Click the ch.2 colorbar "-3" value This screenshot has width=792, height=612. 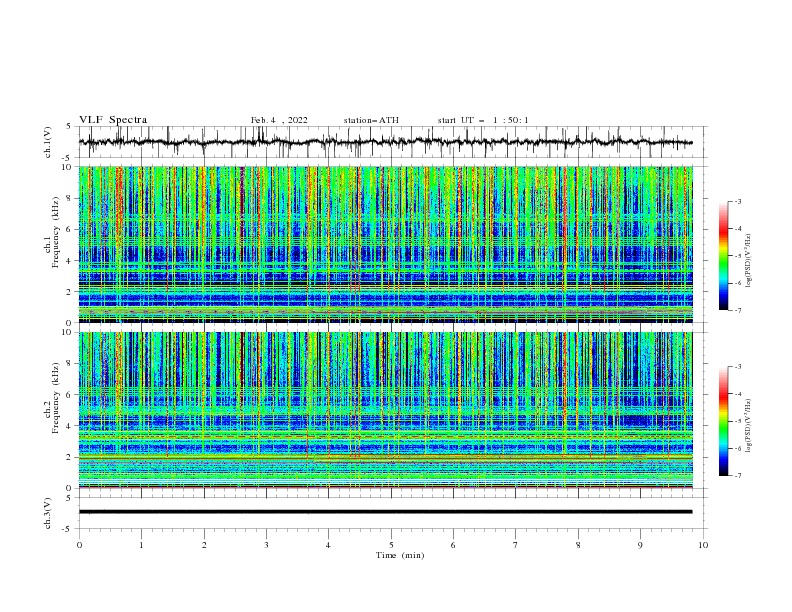[x=738, y=367]
